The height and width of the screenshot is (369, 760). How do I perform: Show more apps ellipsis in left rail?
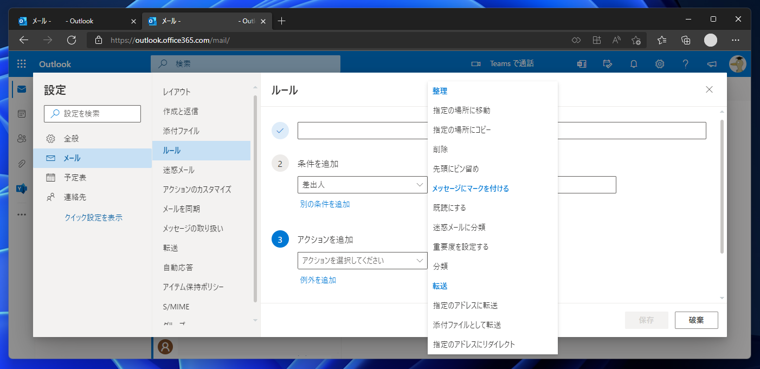point(21,214)
